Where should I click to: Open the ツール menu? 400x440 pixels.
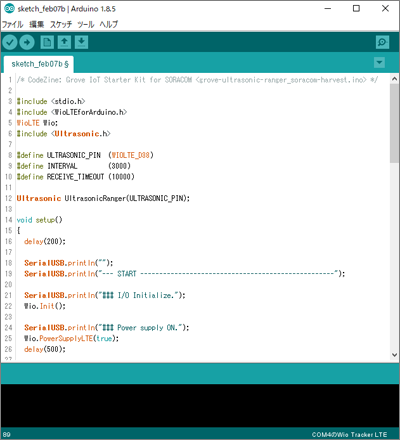tap(86, 24)
